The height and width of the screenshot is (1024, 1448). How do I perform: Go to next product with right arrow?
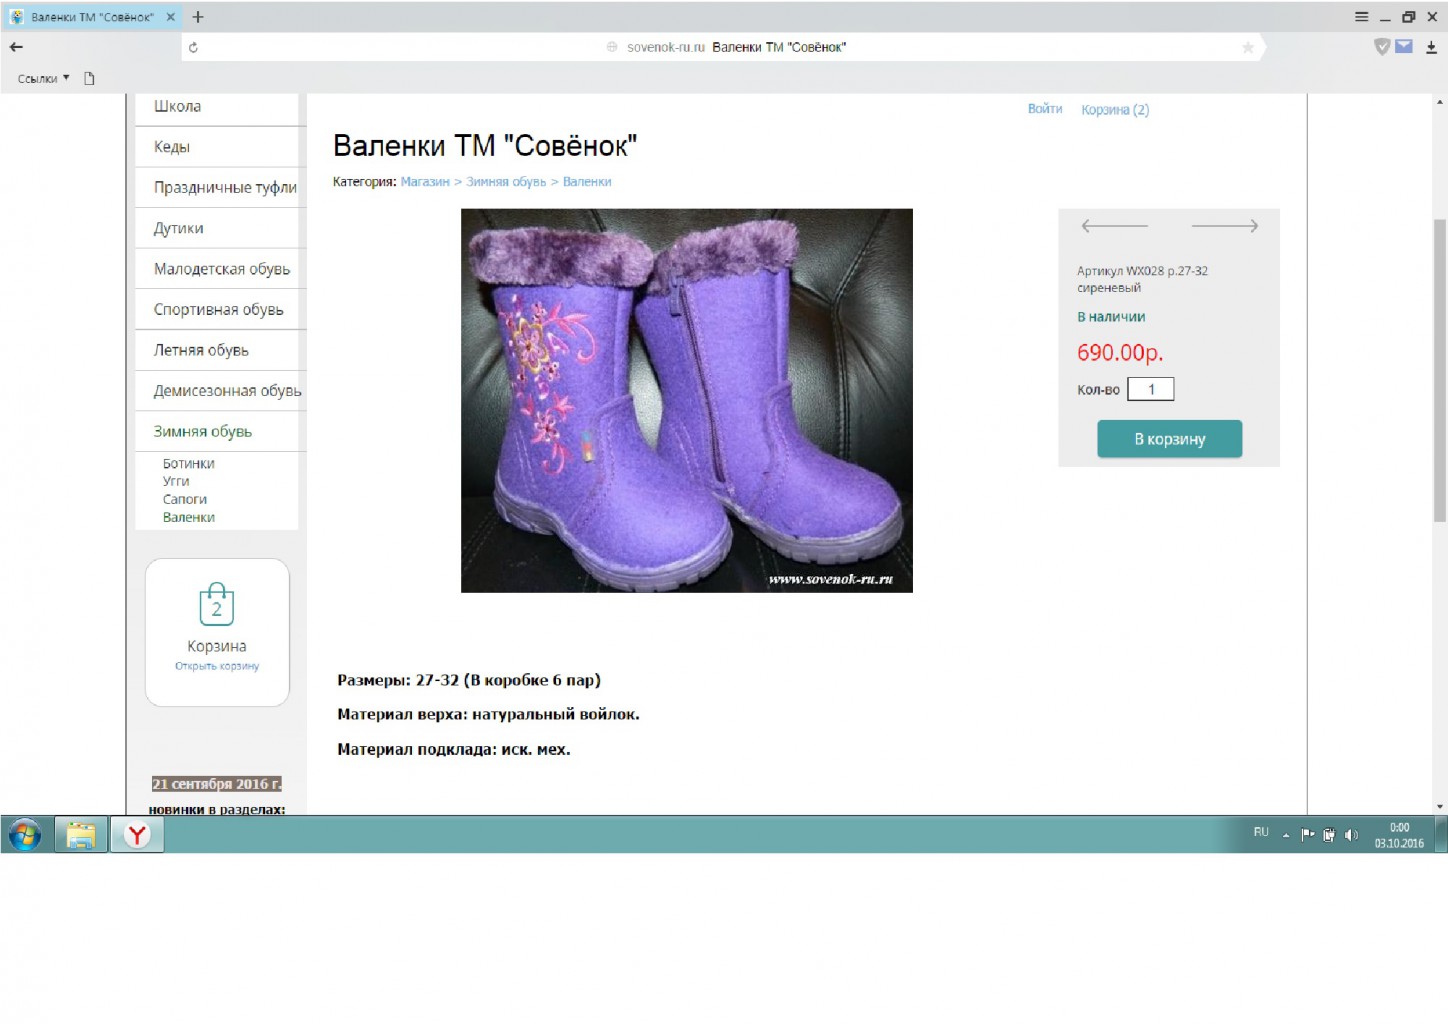1224,226
